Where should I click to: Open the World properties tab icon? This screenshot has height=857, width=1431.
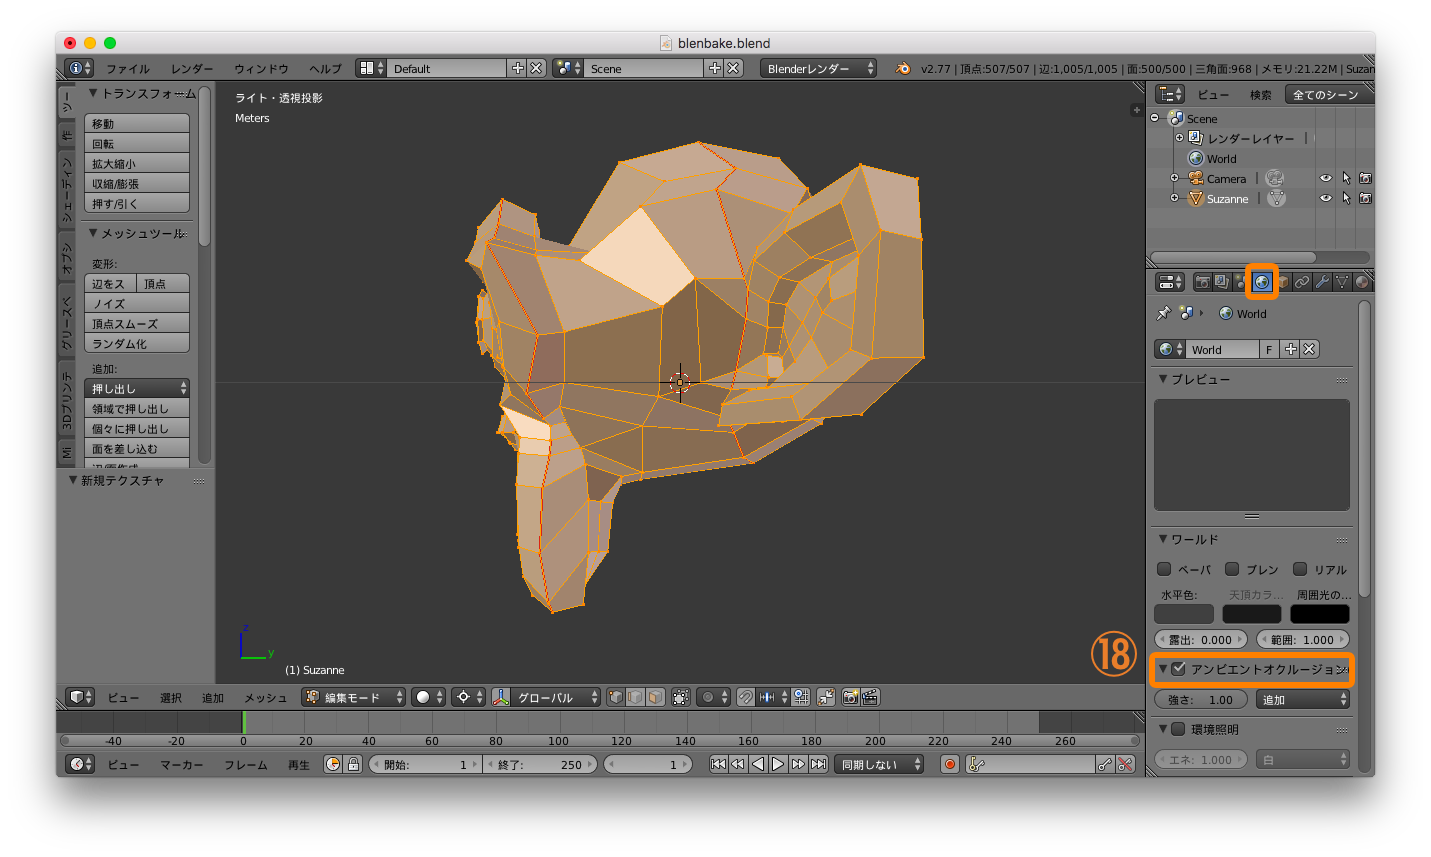pos(1262,282)
